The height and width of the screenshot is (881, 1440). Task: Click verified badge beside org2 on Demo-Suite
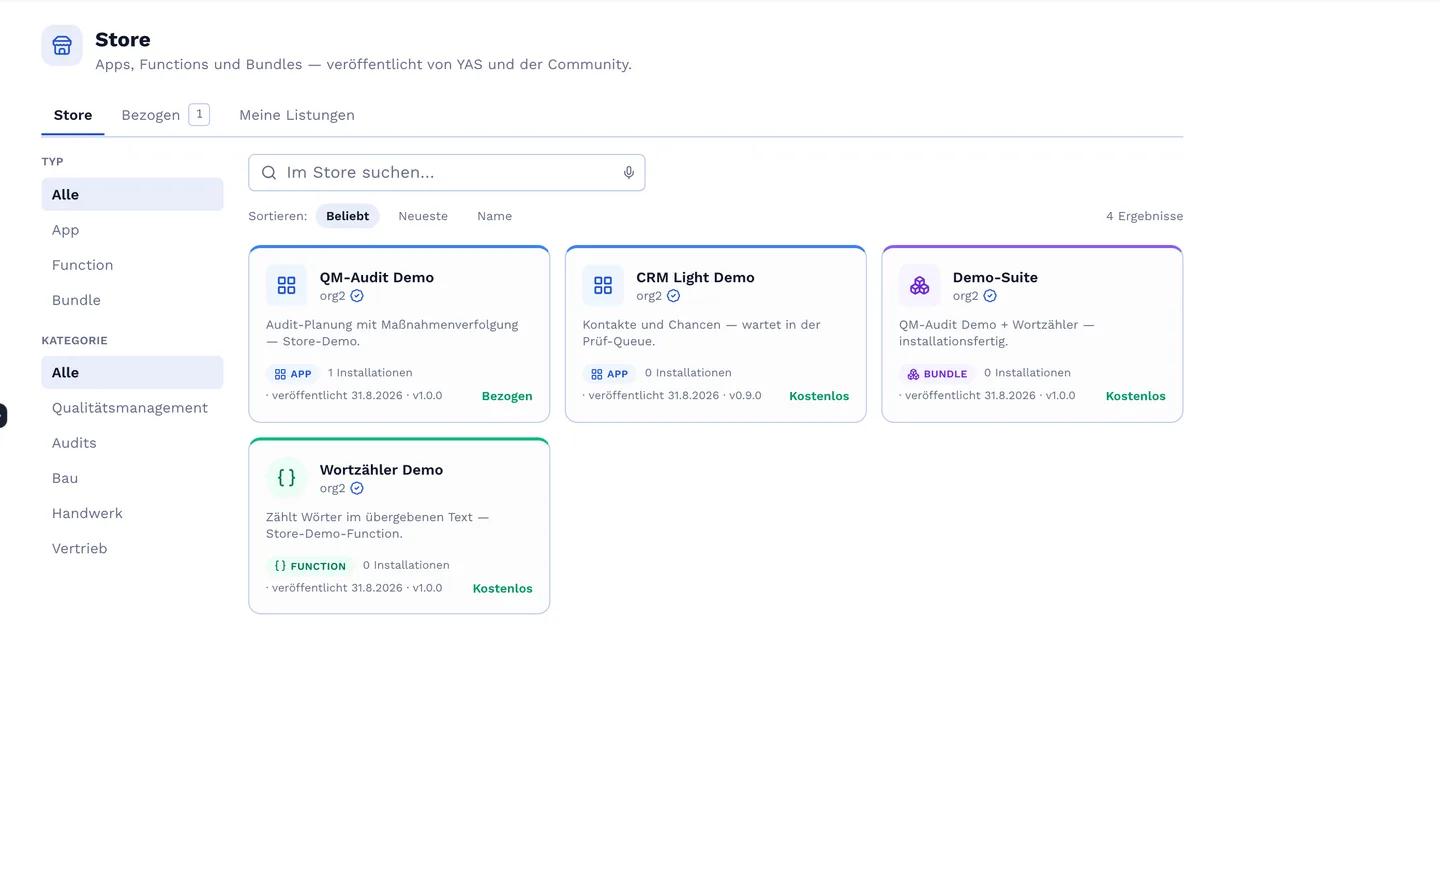point(990,296)
